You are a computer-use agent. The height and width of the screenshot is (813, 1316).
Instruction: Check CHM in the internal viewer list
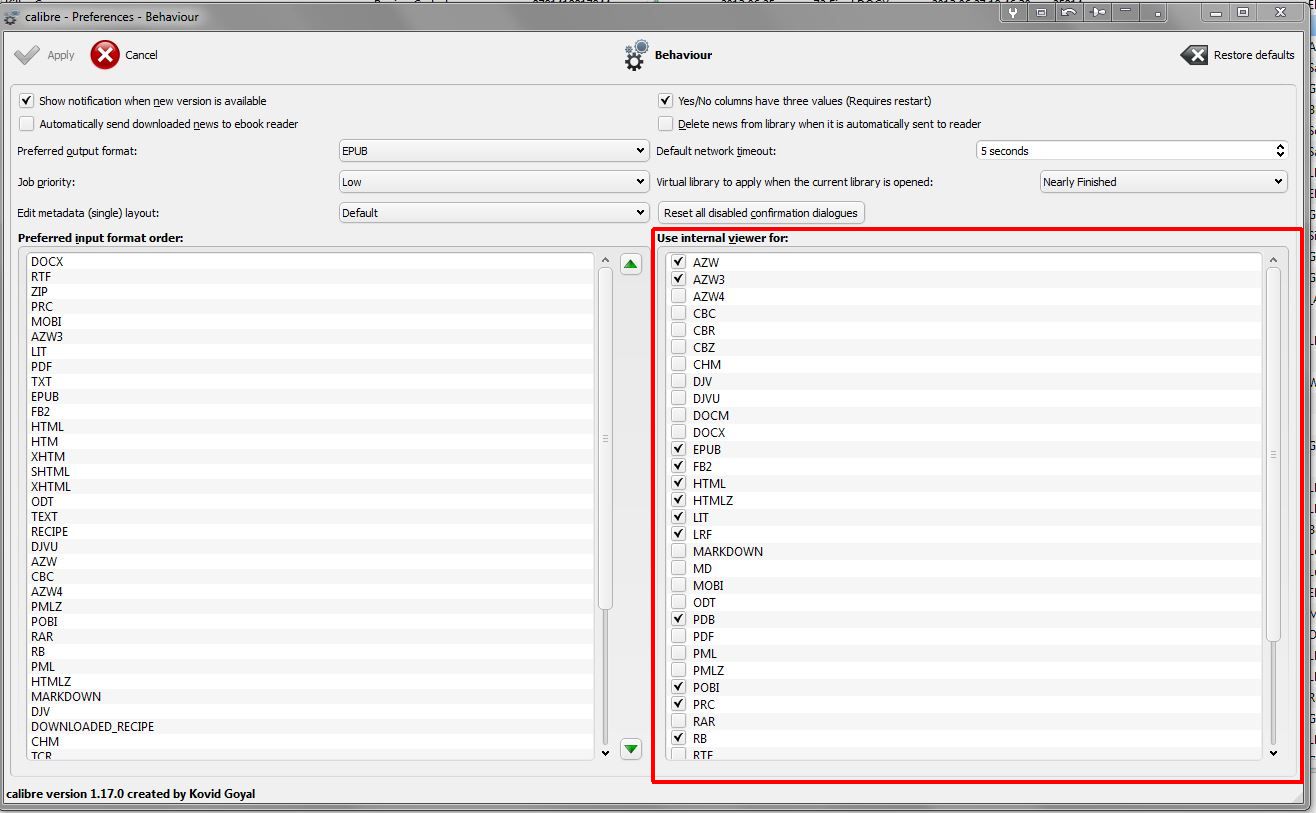(x=679, y=364)
